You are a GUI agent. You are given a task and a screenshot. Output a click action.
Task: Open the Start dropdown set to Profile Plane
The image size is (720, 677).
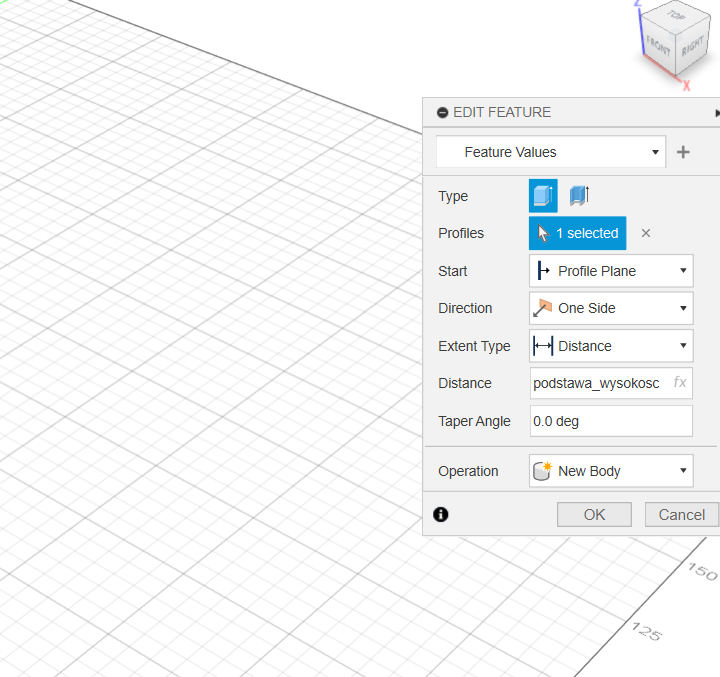tap(611, 271)
